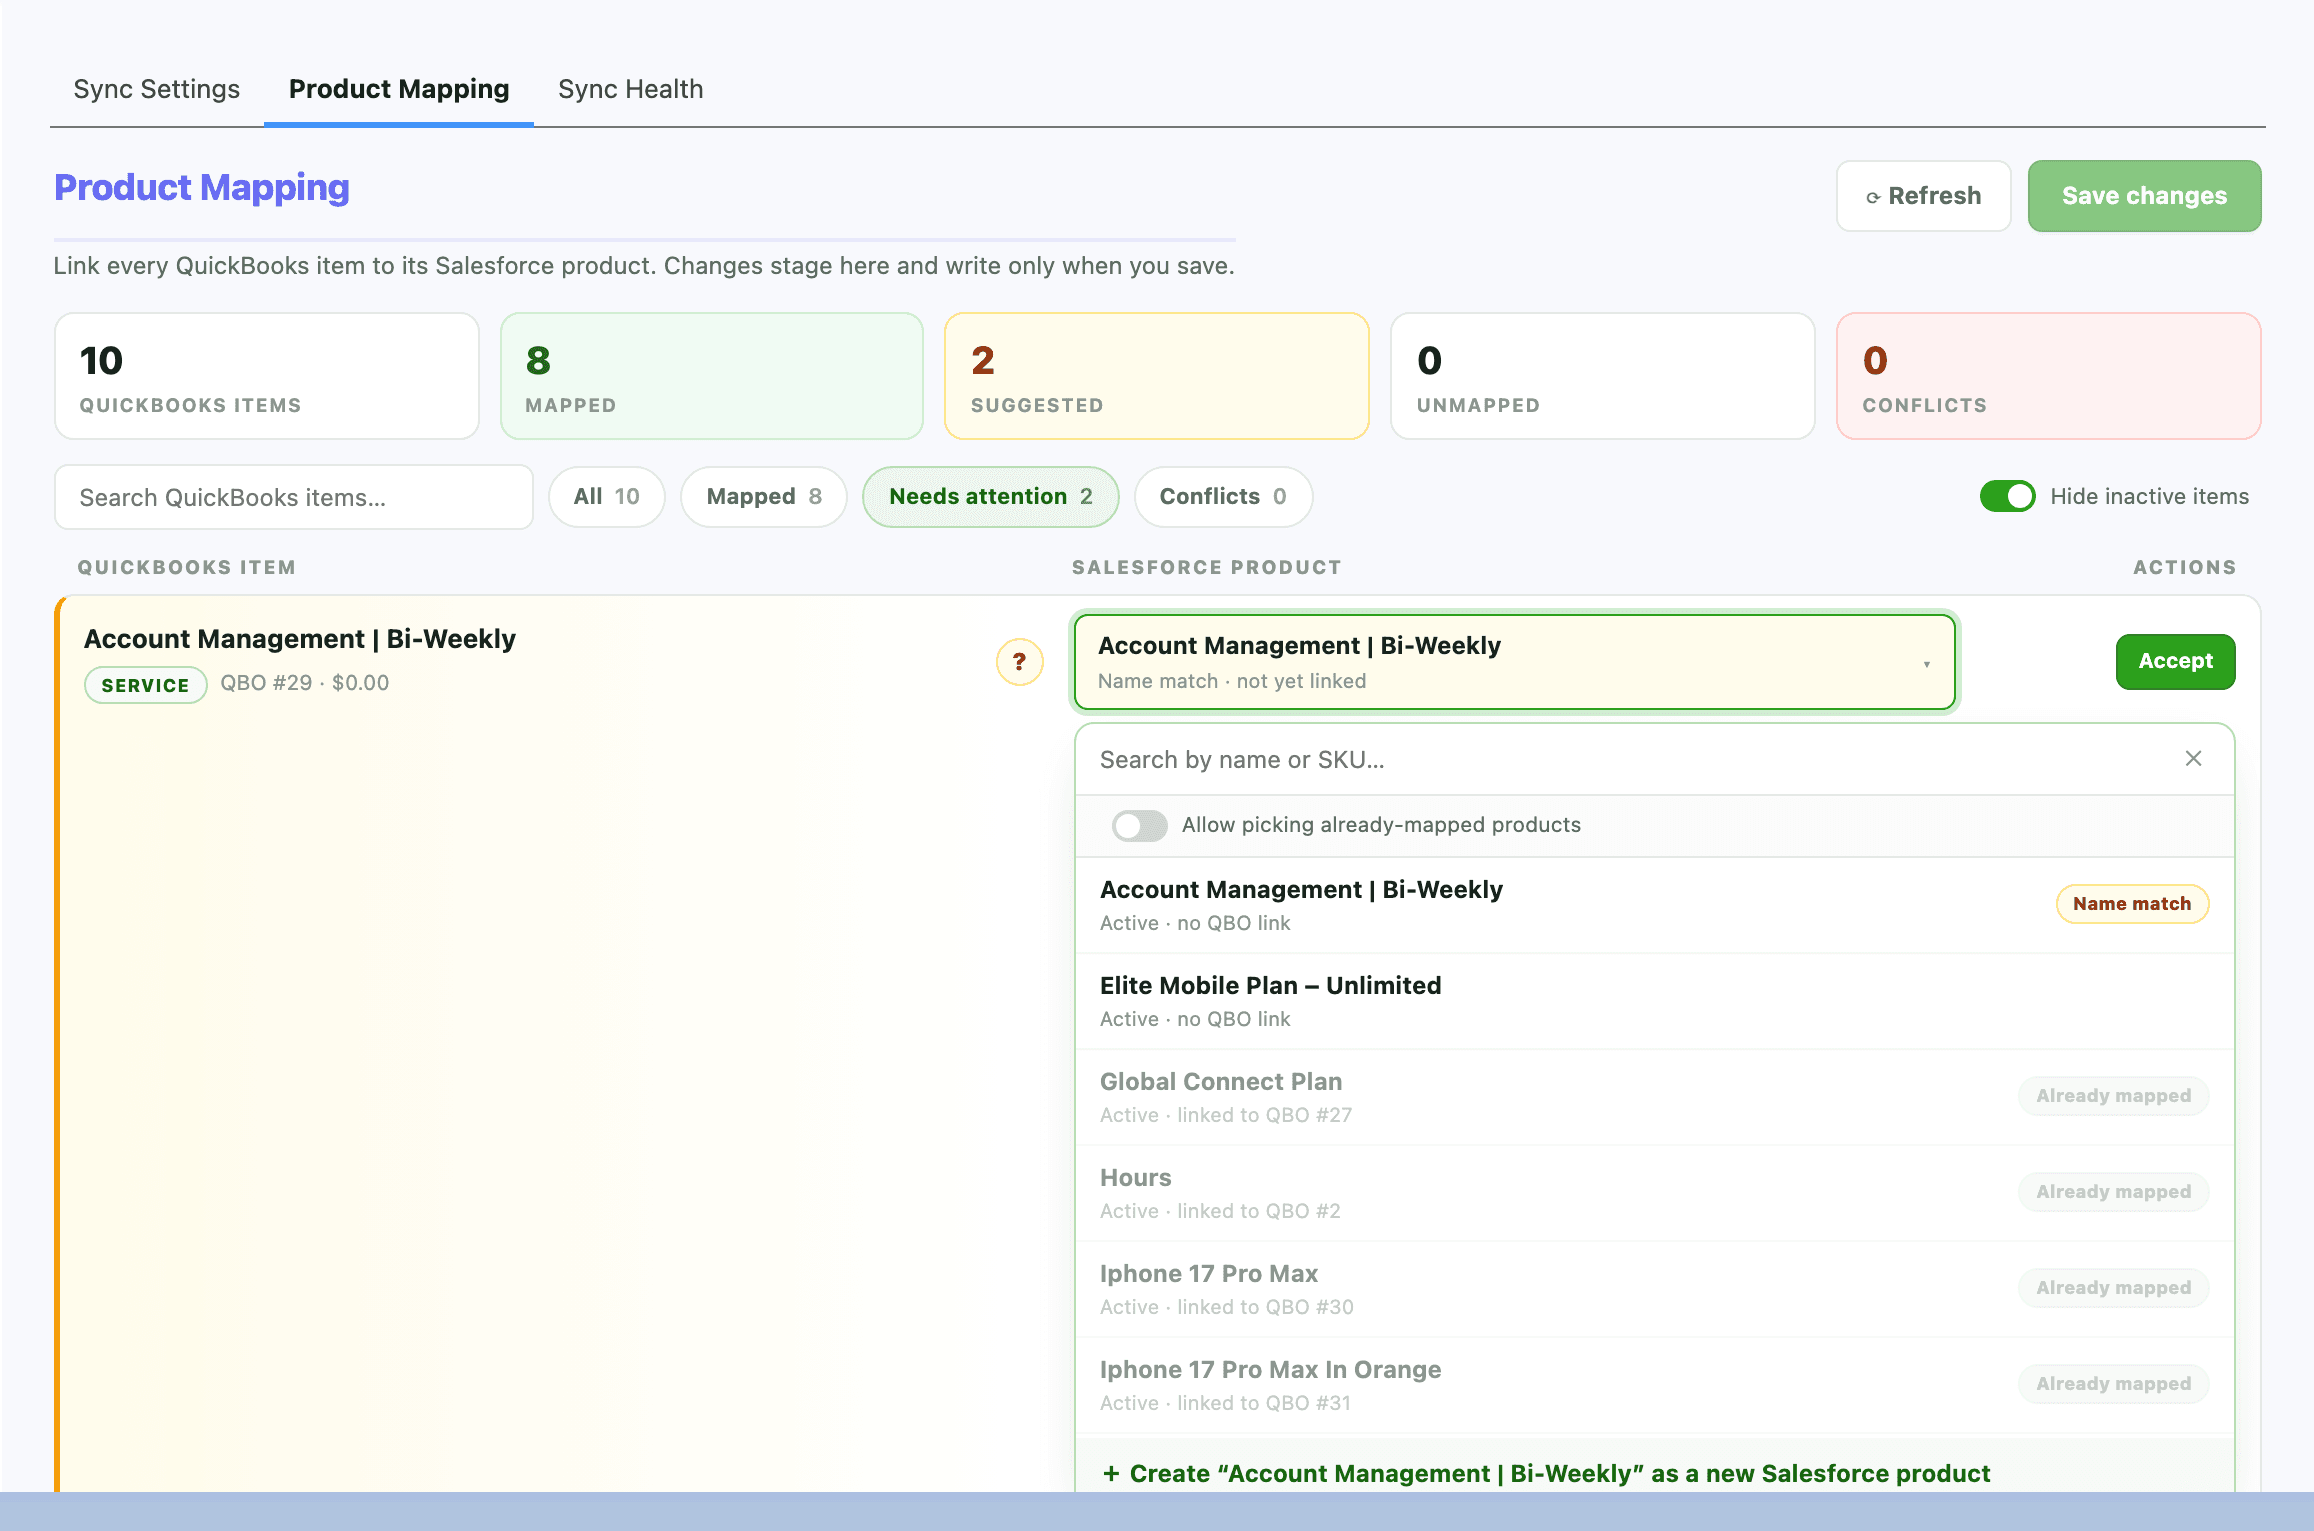
Task: Click the SERVICE type badge
Action: click(x=146, y=685)
